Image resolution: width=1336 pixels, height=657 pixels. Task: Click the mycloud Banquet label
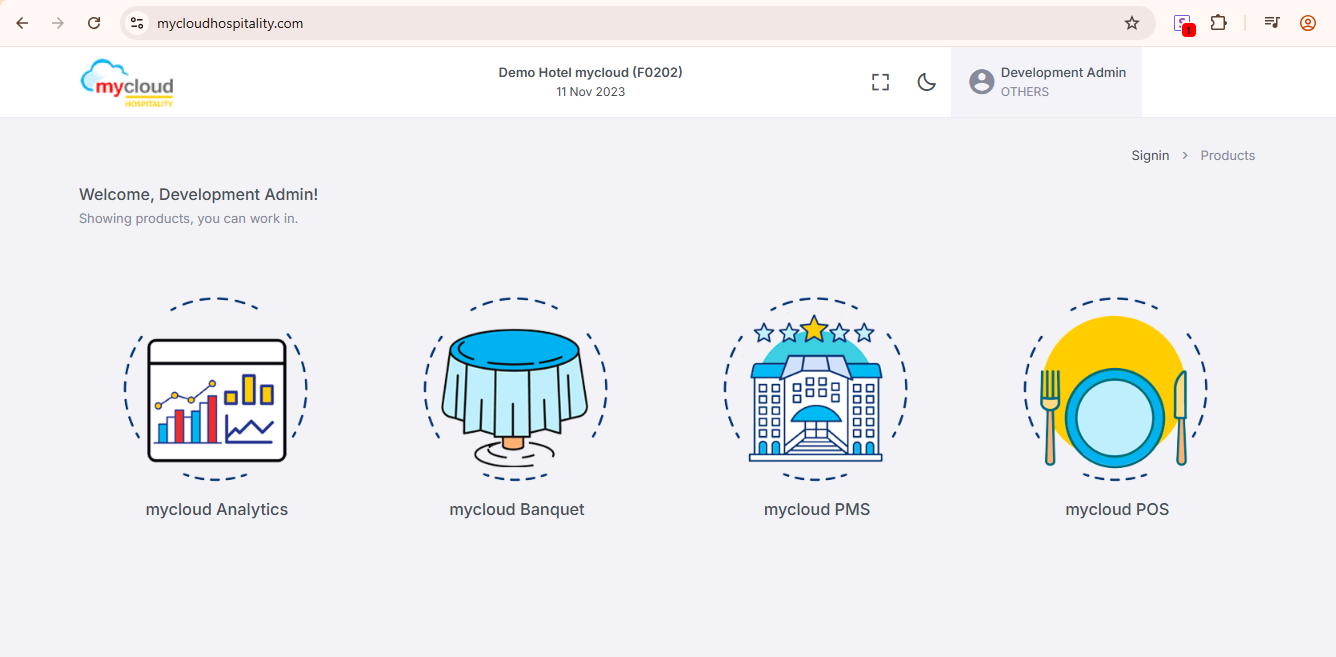(517, 509)
